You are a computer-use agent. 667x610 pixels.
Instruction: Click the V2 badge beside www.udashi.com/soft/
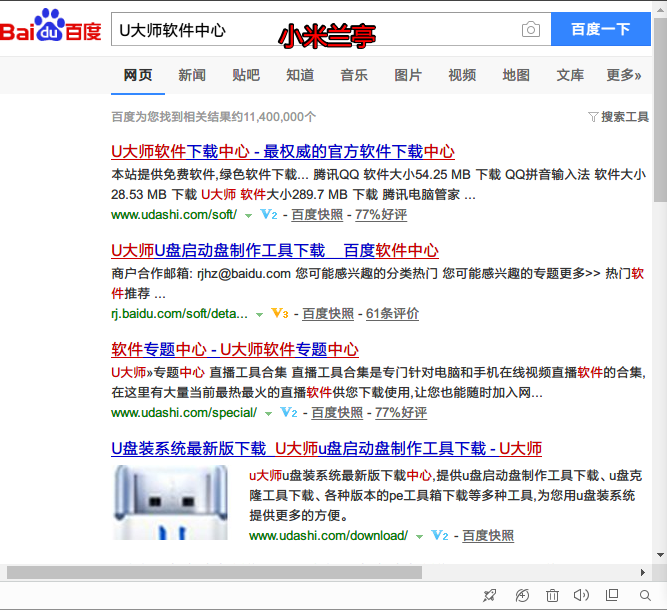[x=268, y=214]
